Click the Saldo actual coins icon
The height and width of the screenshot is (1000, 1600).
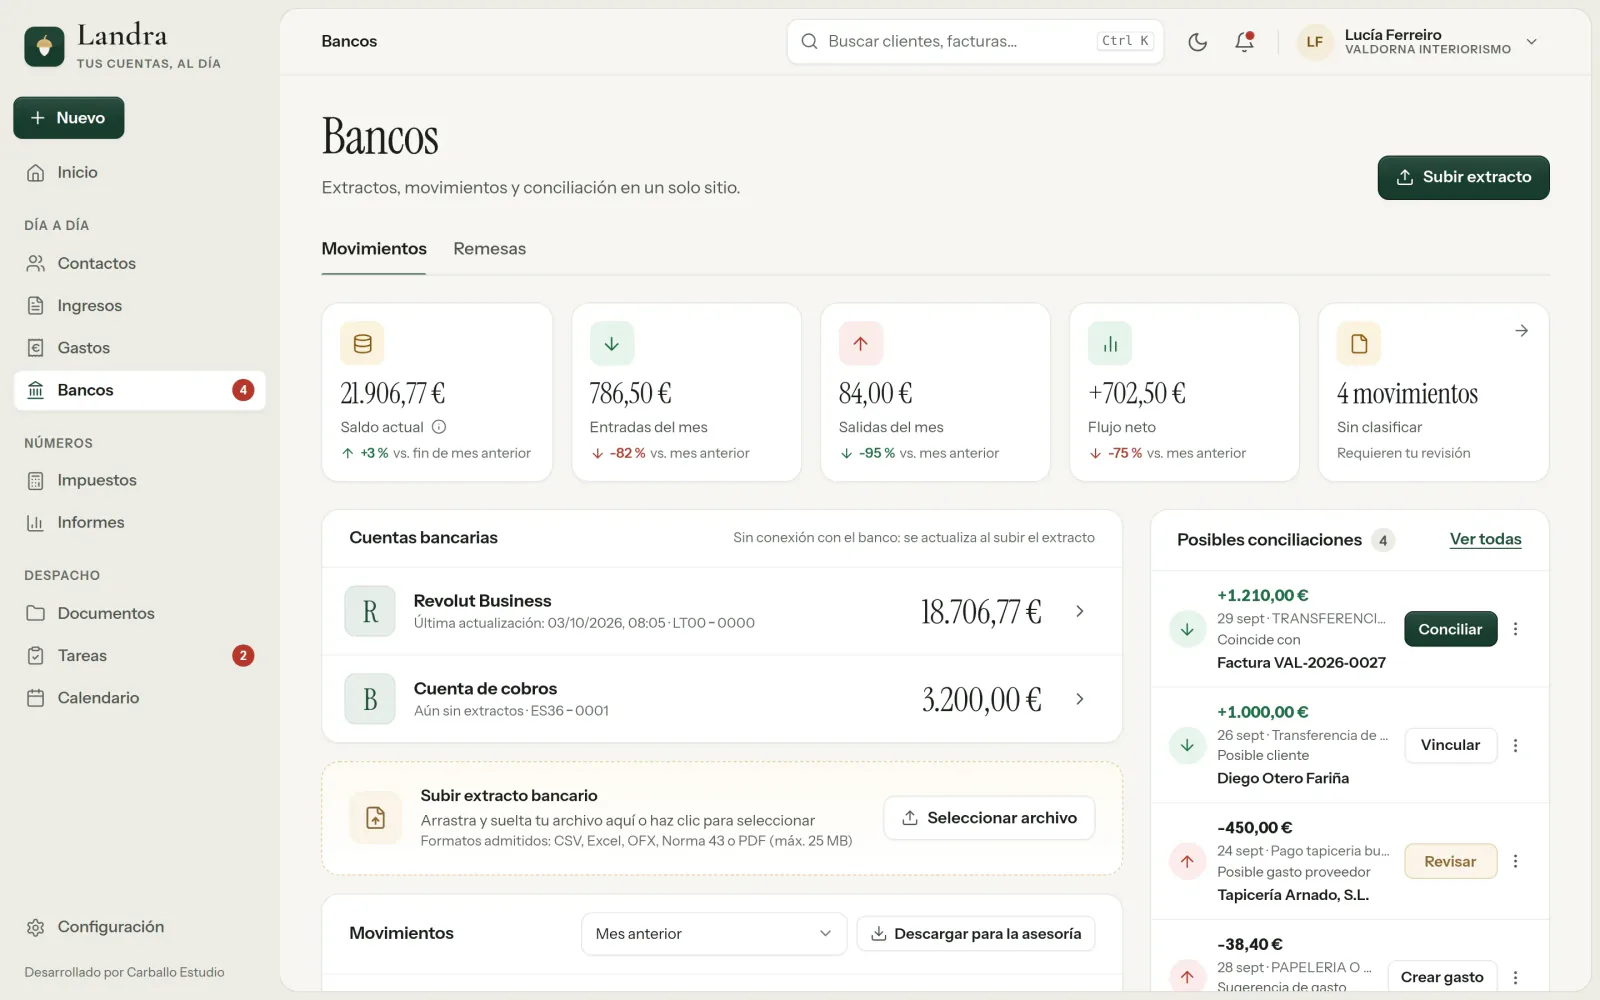[x=362, y=344]
